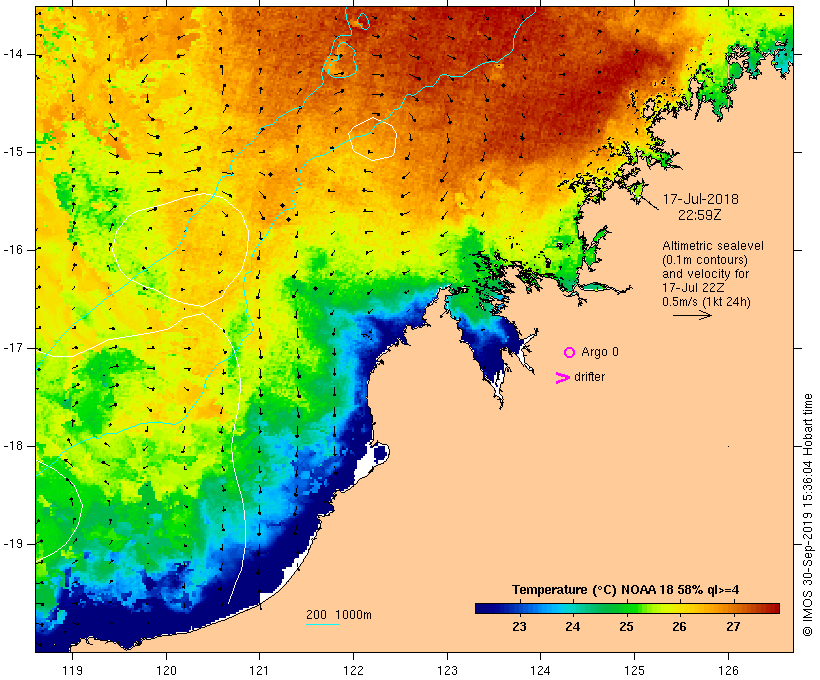Viewport: 820px width, 680px height.
Task: Click the -17 latitude axis label
Action: tap(13, 348)
